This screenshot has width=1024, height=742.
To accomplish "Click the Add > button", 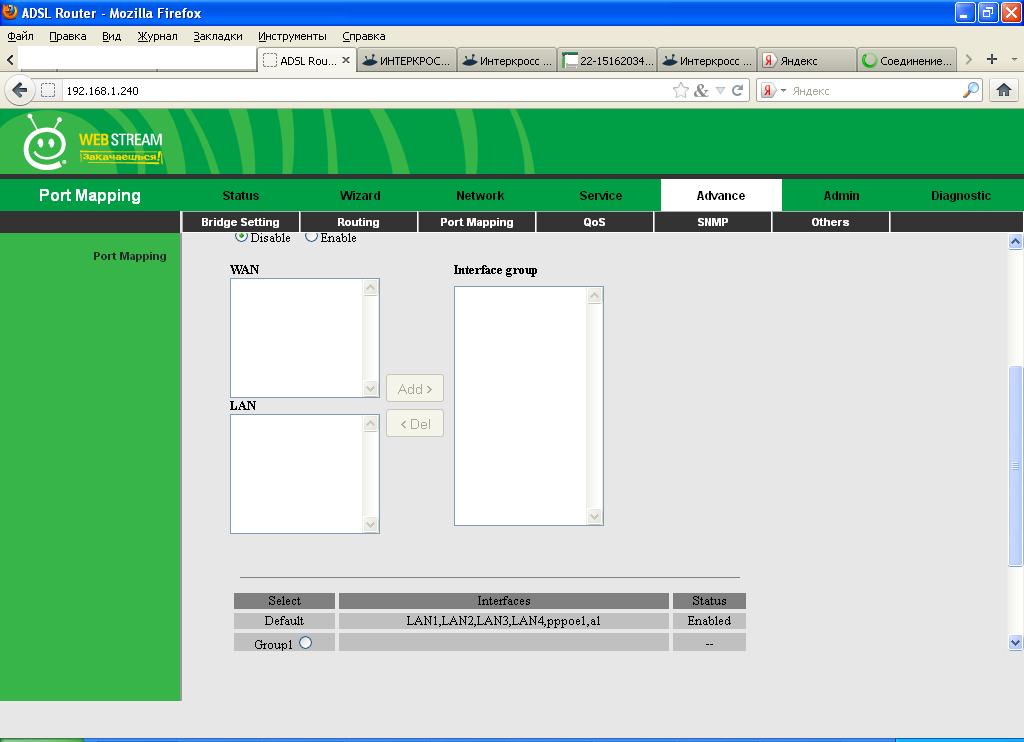I will pyautogui.click(x=415, y=389).
